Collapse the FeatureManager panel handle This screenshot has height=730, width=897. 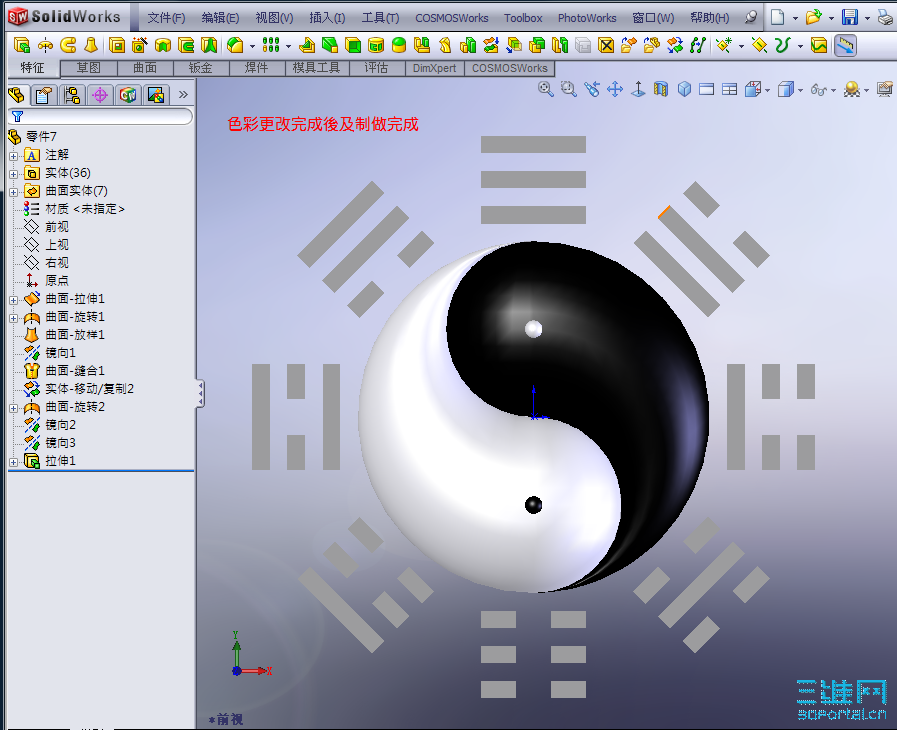(x=200, y=394)
